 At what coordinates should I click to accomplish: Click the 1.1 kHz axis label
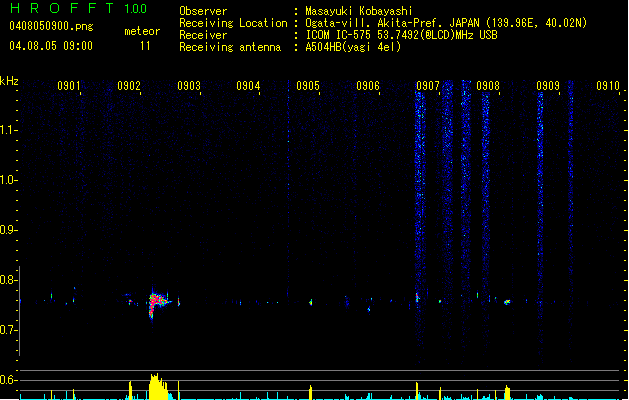click(x=8, y=130)
